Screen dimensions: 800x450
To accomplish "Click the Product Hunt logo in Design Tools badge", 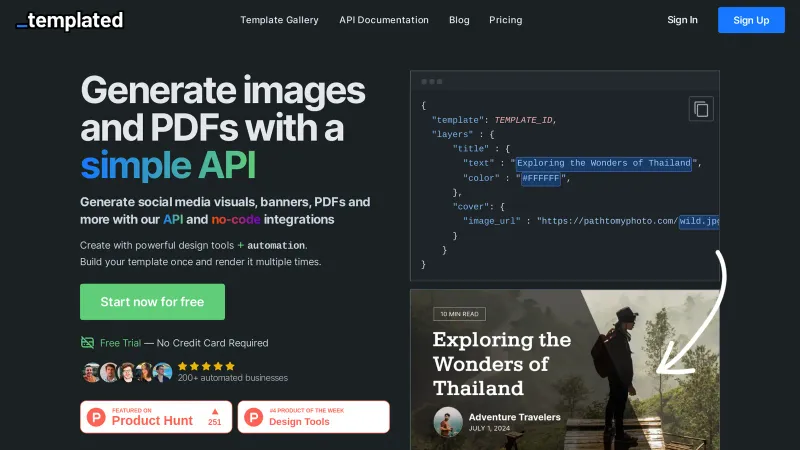I will coord(253,417).
